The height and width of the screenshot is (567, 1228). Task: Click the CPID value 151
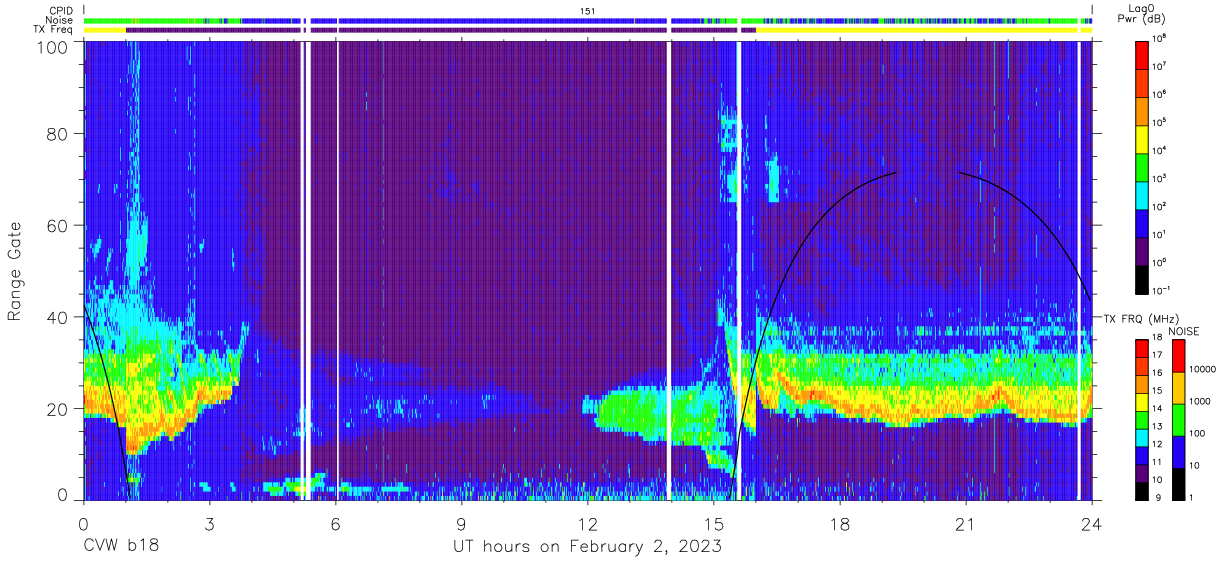(587, 10)
